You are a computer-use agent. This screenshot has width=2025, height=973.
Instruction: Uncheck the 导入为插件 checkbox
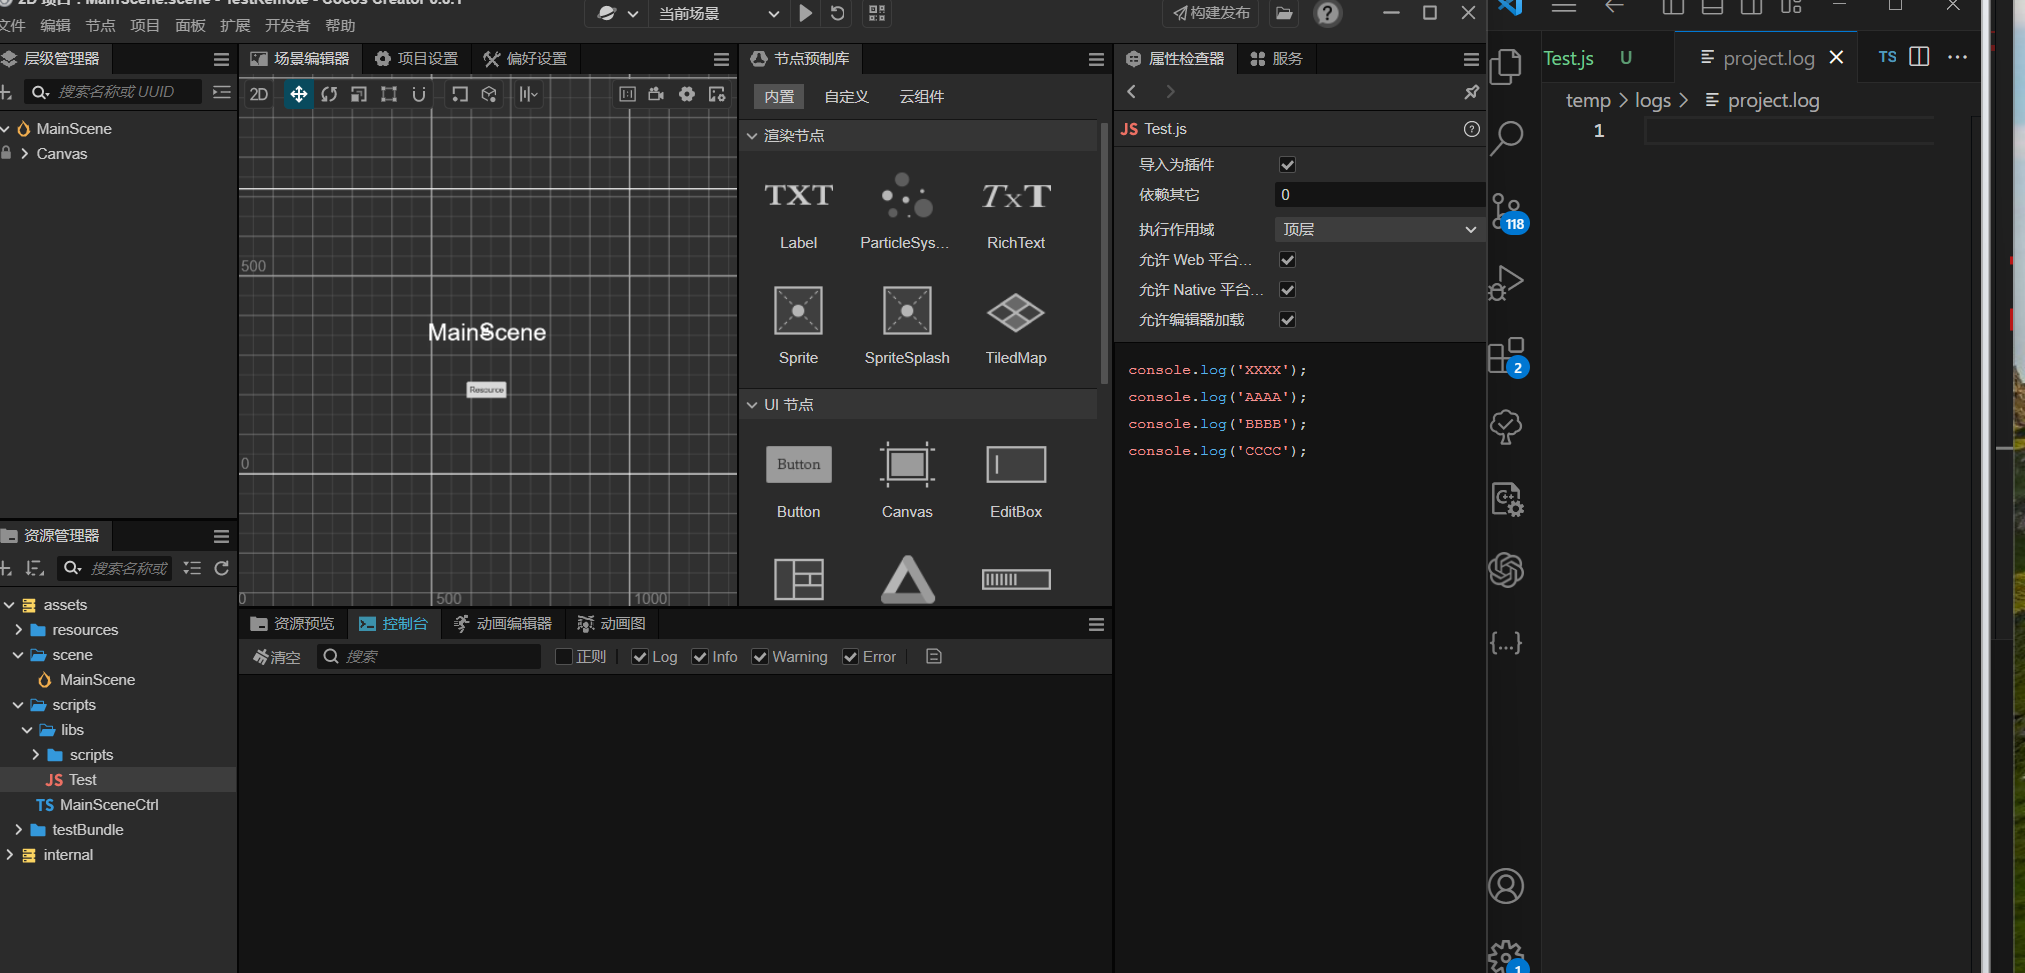click(1287, 165)
